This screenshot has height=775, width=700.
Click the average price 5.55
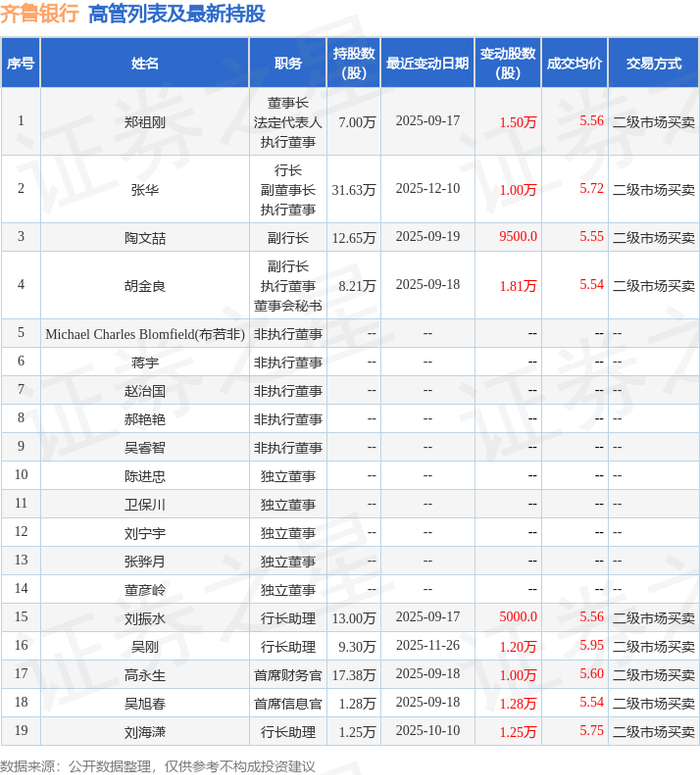591,236
